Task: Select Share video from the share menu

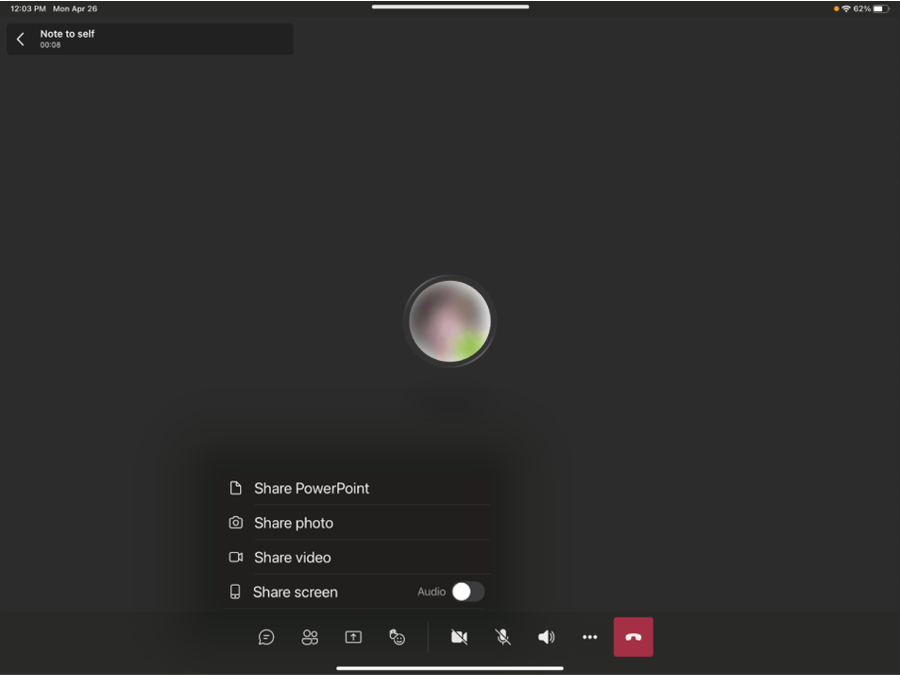Action: pyautogui.click(x=292, y=558)
